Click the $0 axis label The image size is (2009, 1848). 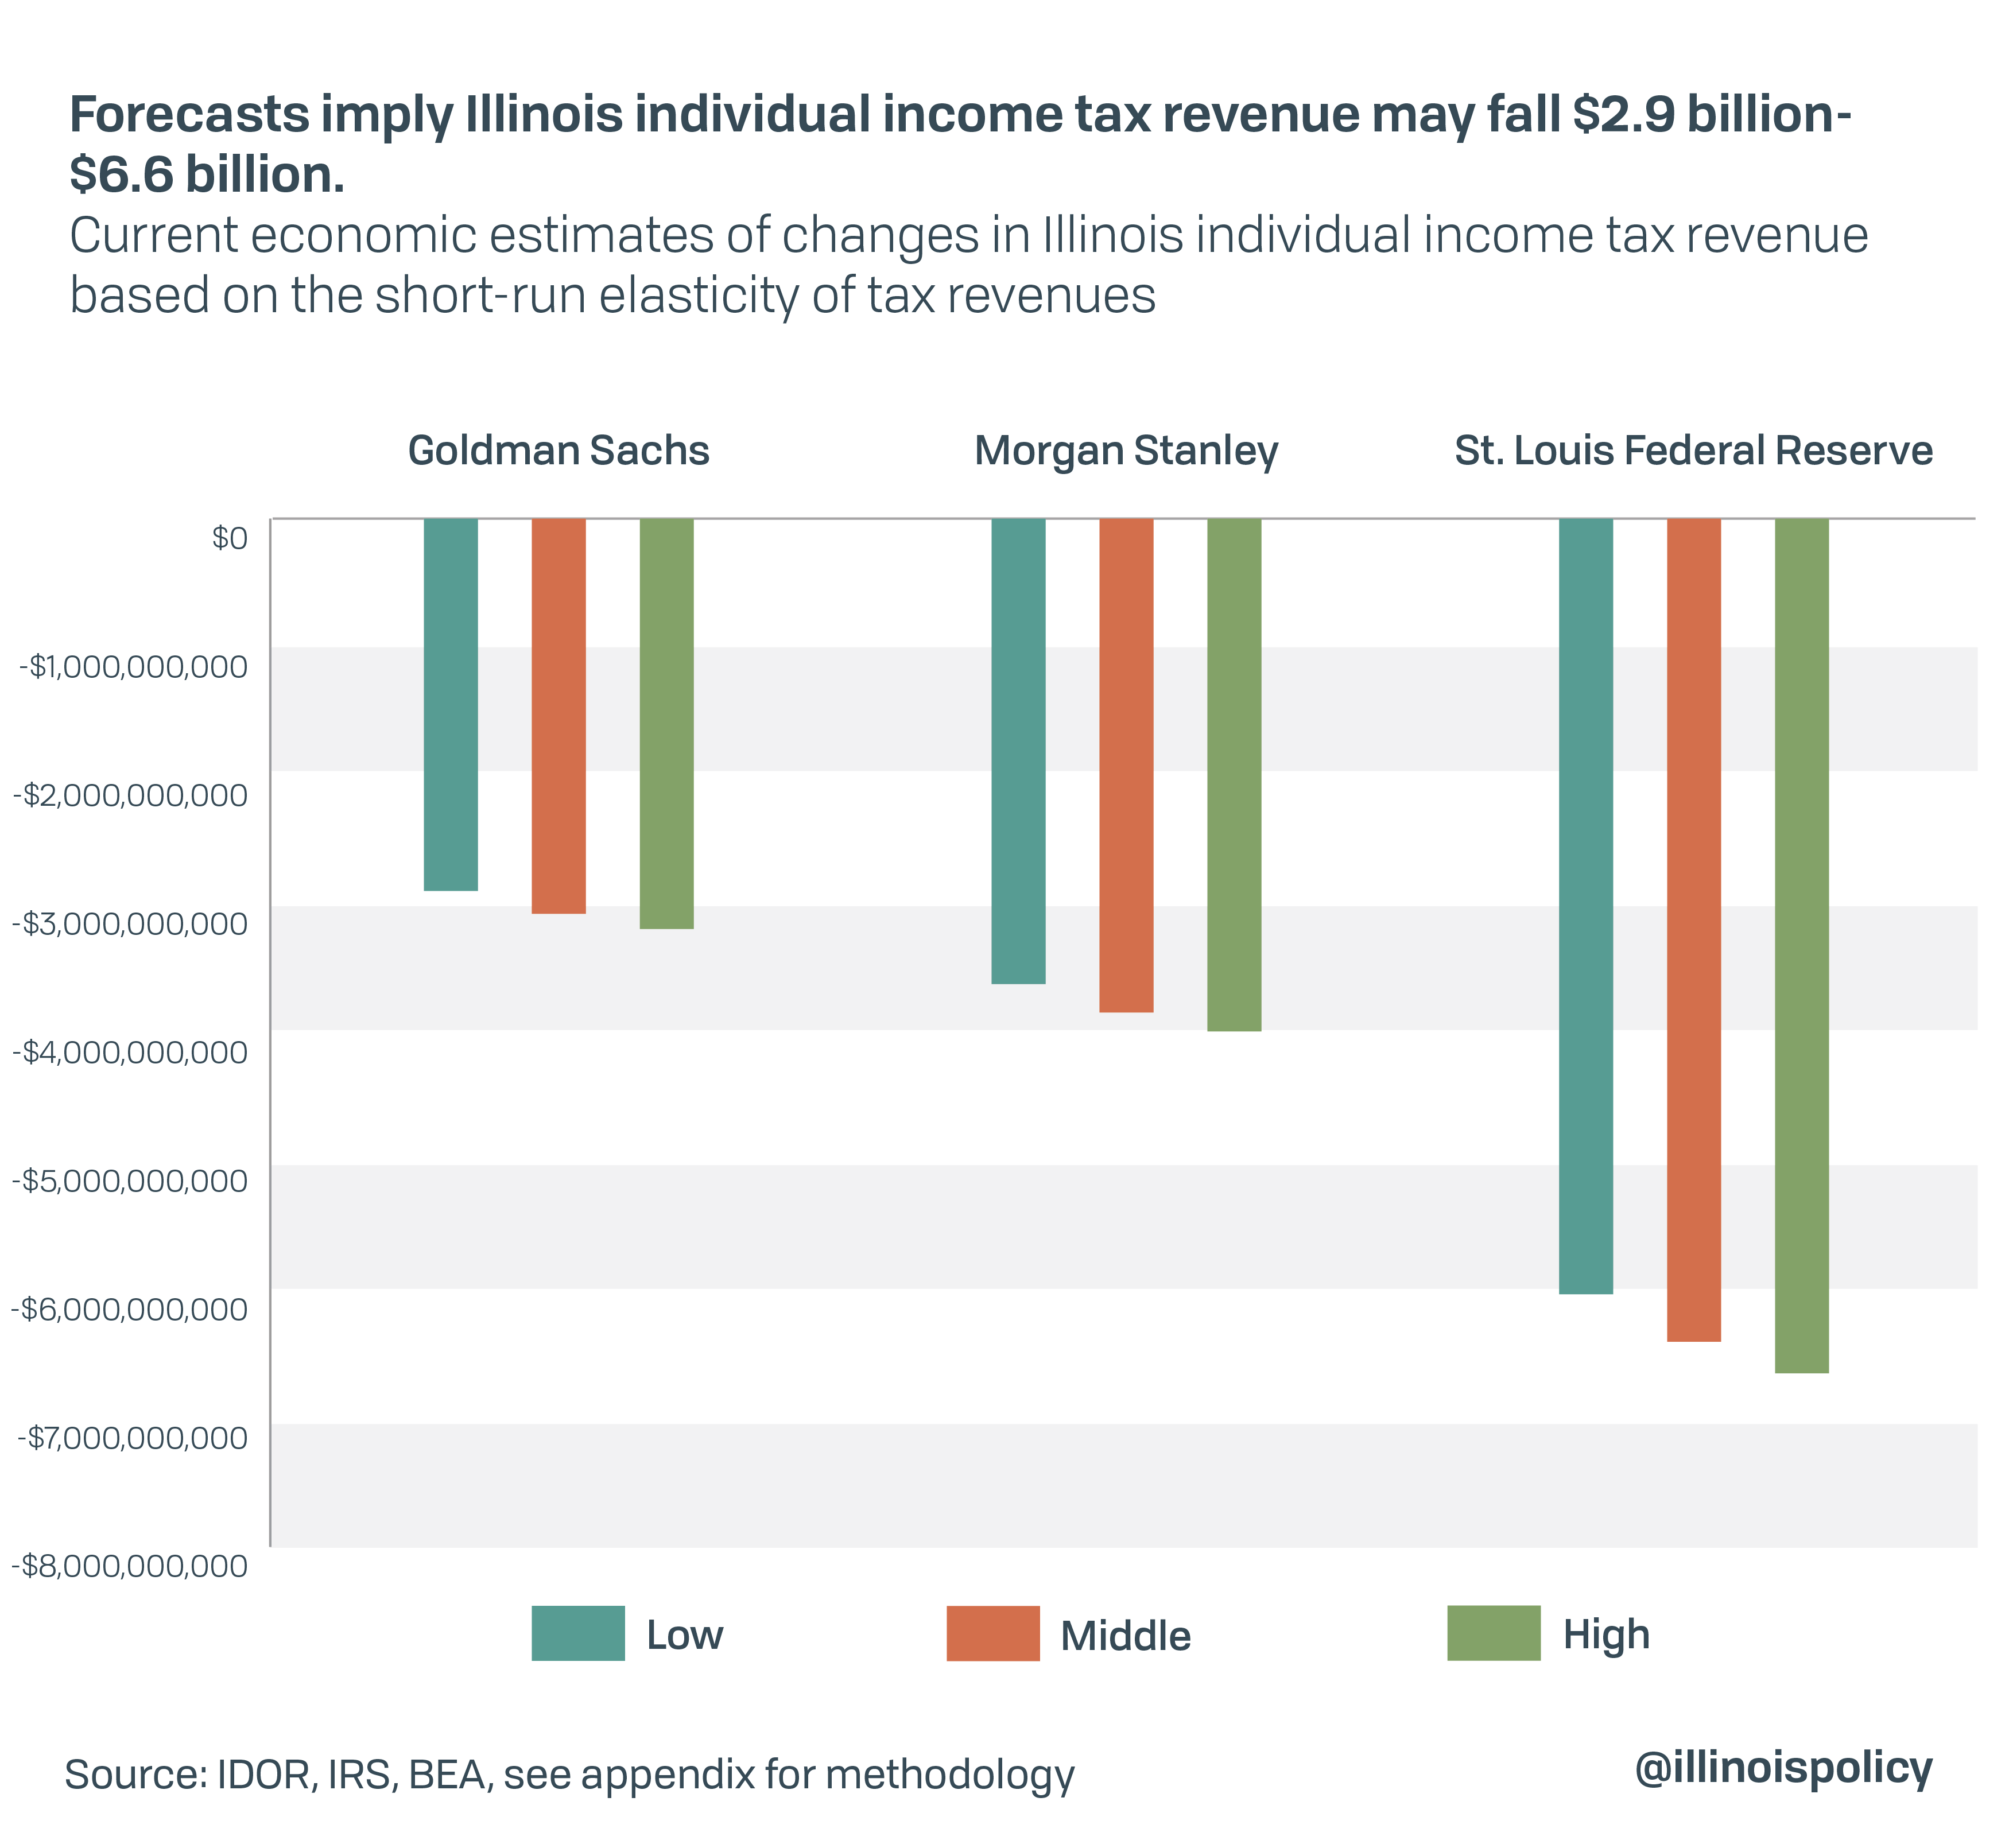230,539
